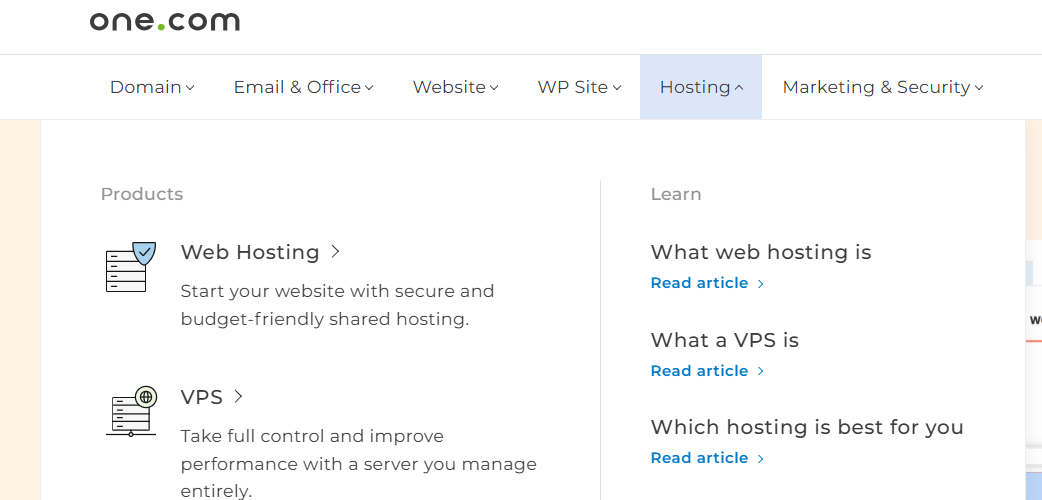Open the Email & Office dropdown
This screenshot has width=1042, height=500.
[x=304, y=87]
